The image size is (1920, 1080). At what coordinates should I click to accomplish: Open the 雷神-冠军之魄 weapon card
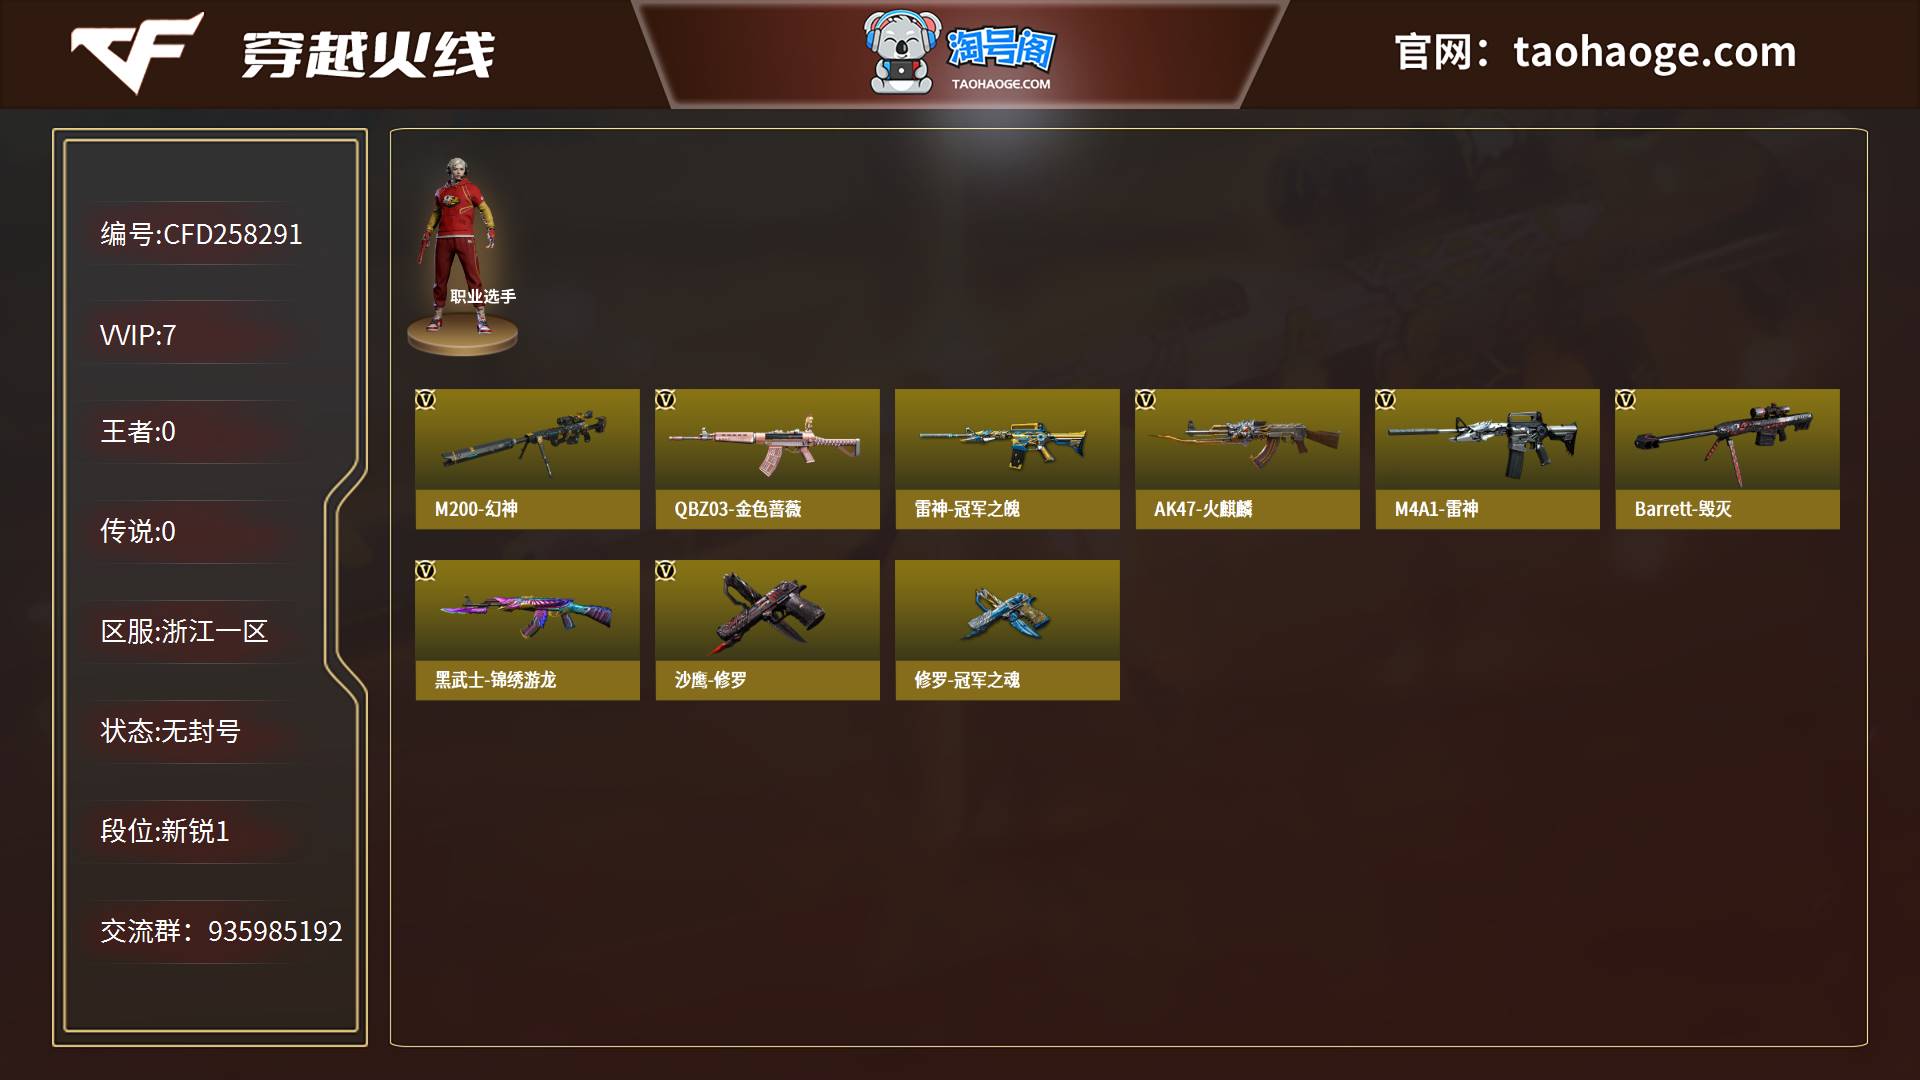pyautogui.click(x=1007, y=459)
